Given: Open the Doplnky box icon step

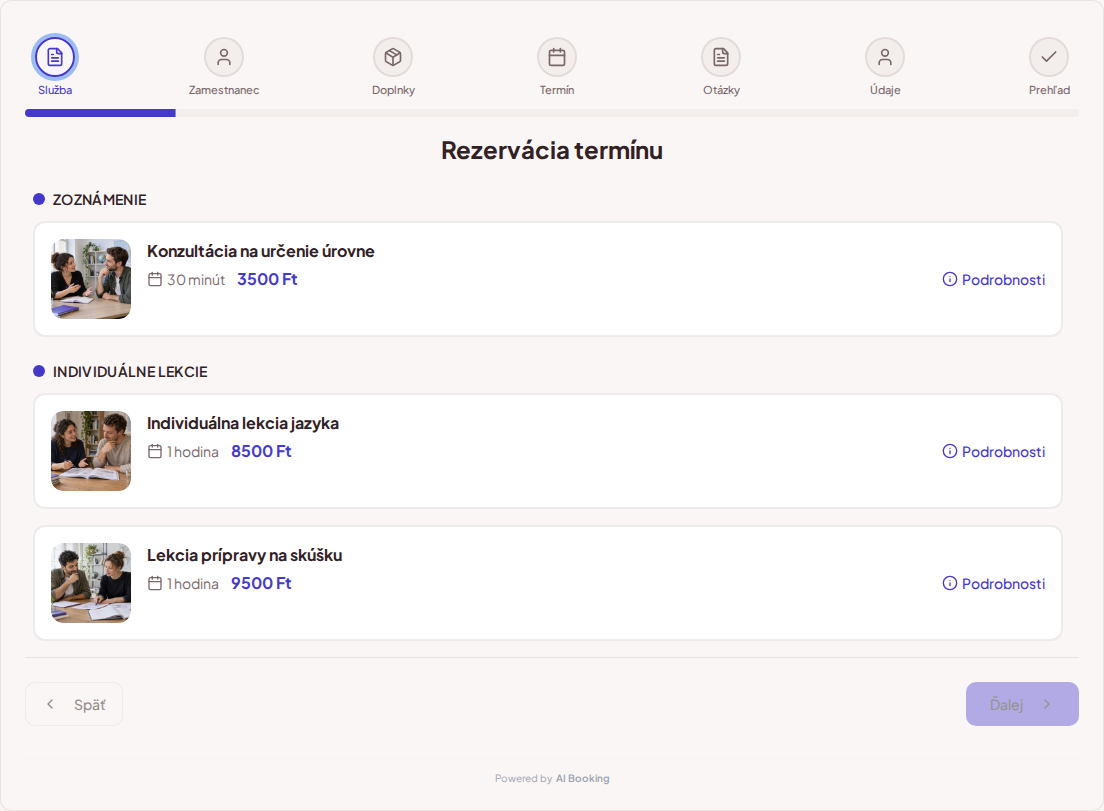Looking at the screenshot, I should pos(393,57).
